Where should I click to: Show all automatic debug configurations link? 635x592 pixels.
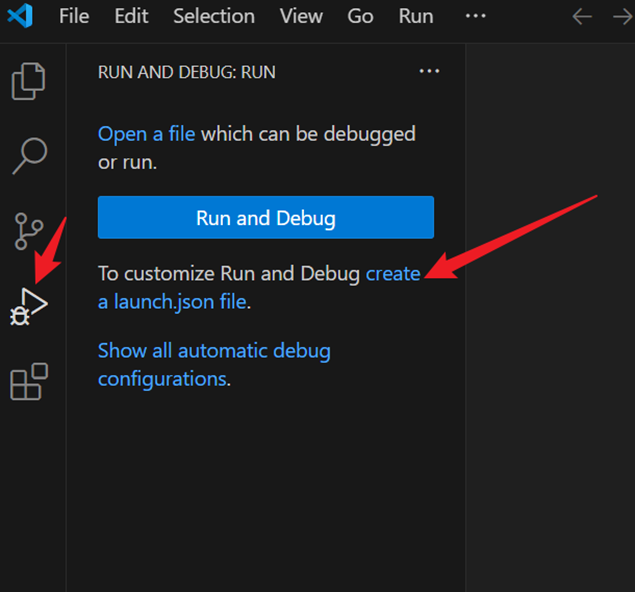coord(214,364)
